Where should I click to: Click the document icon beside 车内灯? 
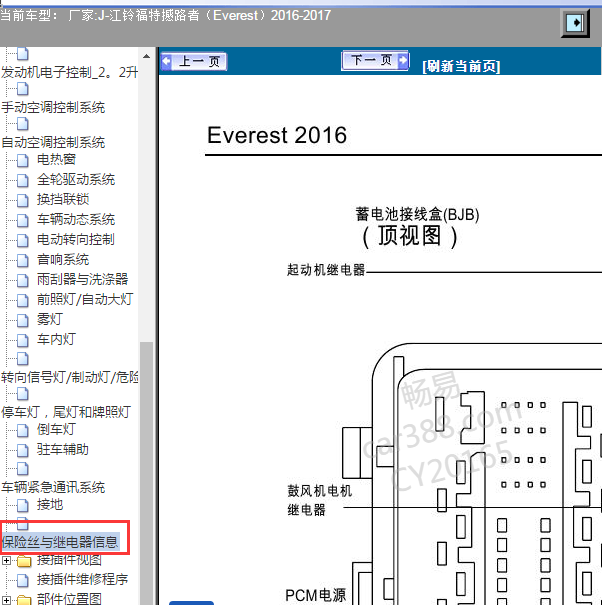(23, 340)
